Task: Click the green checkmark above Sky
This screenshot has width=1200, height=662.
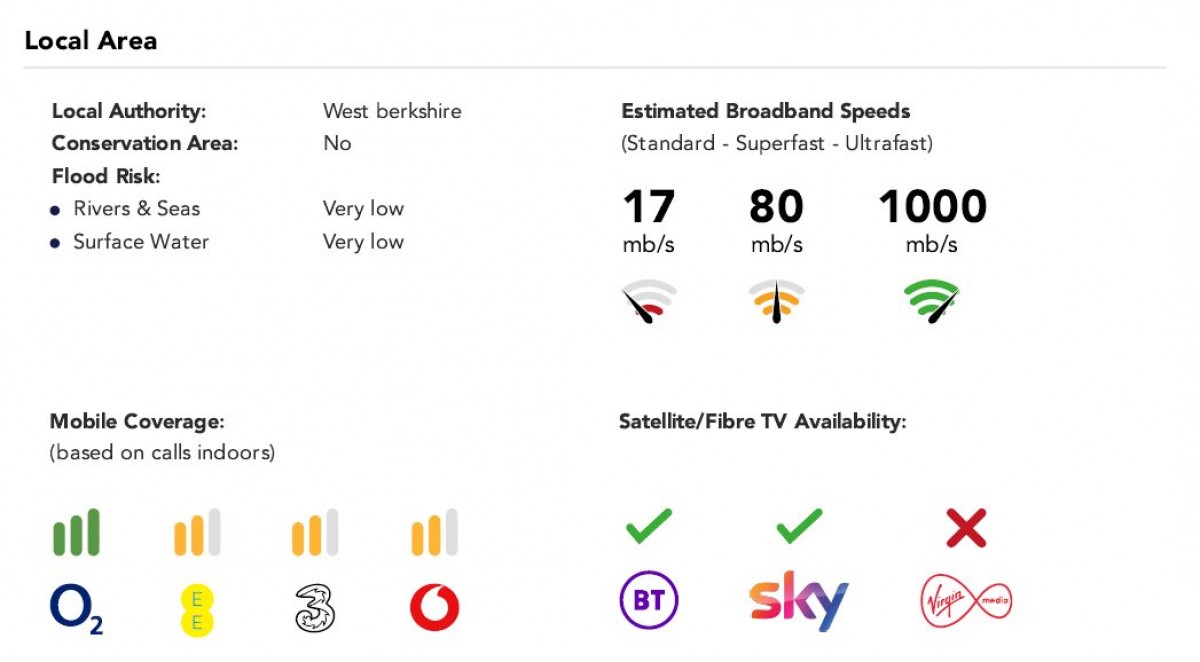Action: point(799,526)
